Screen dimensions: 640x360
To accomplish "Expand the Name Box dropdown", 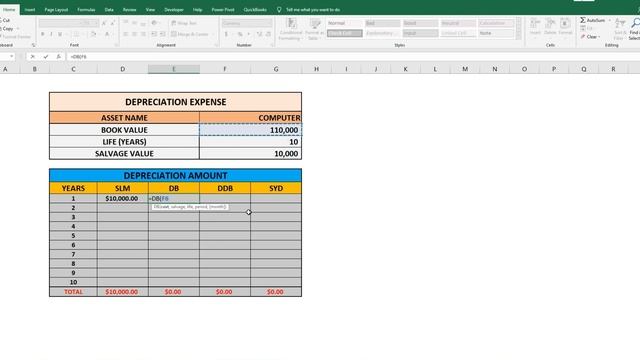I will [x=11, y=57].
